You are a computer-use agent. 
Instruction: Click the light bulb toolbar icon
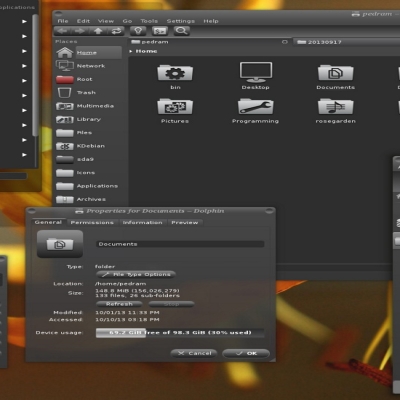138,31
